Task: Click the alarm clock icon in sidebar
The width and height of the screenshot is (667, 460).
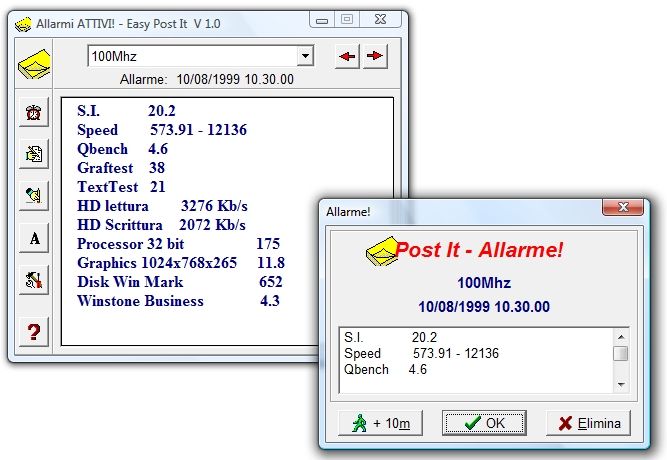Action: click(x=34, y=112)
